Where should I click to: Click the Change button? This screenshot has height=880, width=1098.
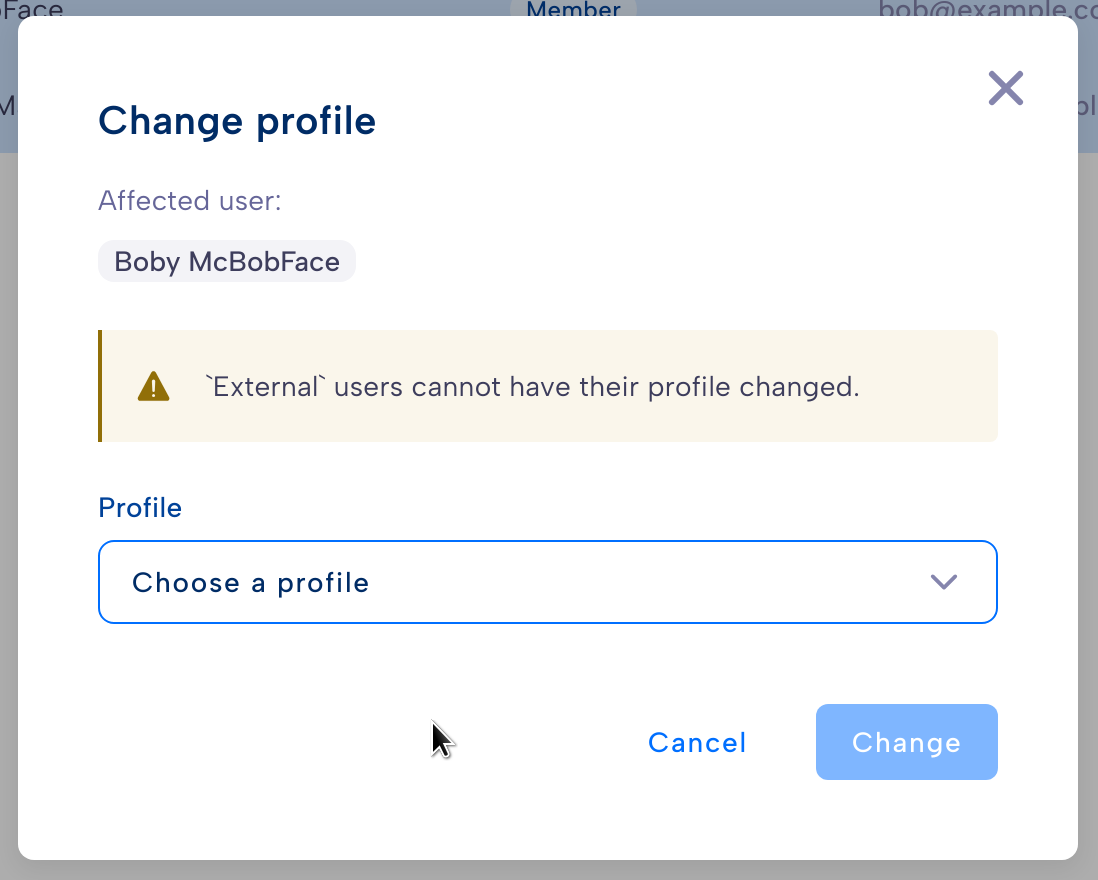click(x=906, y=742)
